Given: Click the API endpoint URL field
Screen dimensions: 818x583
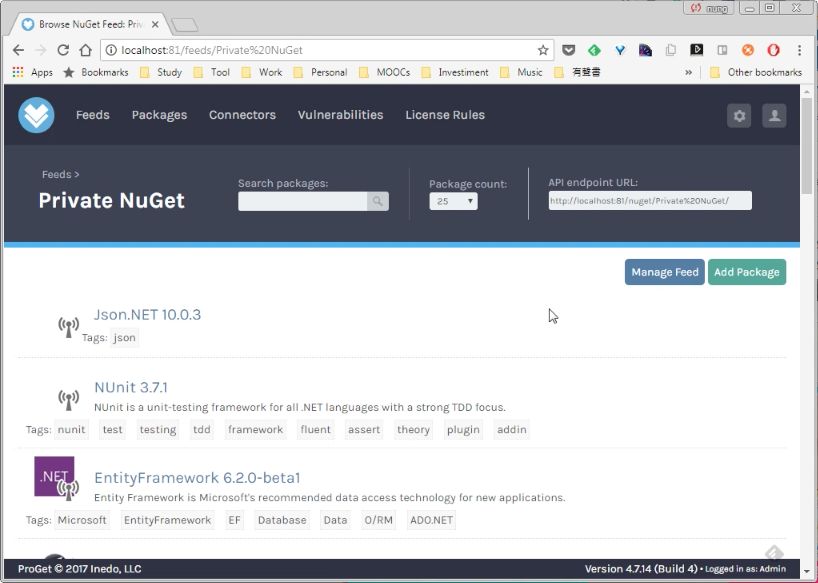Looking at the screenshot, I should coord(650,201).
